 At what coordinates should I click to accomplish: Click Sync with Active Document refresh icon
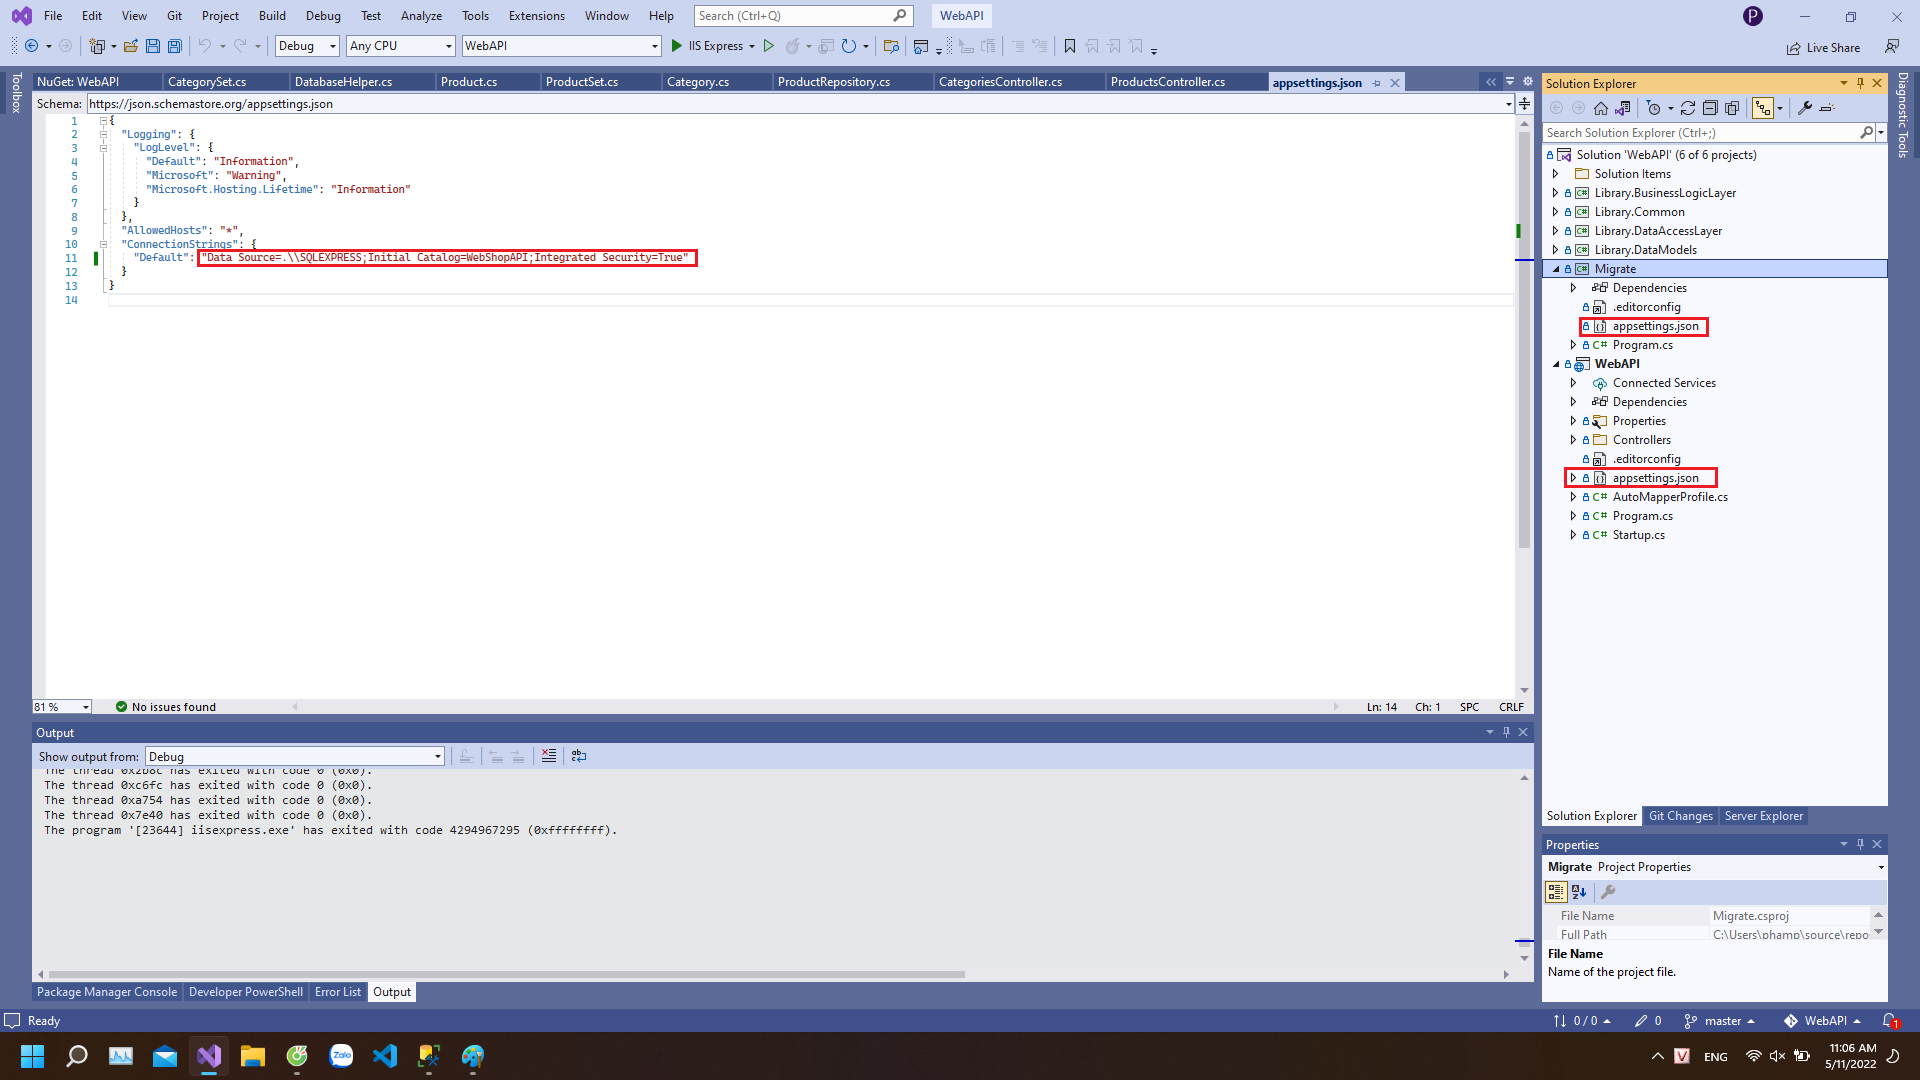pos(1688,108)
